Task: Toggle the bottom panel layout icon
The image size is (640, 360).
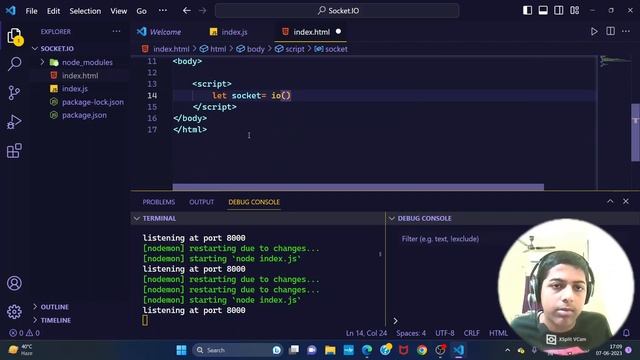Action: click(x=543, y=11)
